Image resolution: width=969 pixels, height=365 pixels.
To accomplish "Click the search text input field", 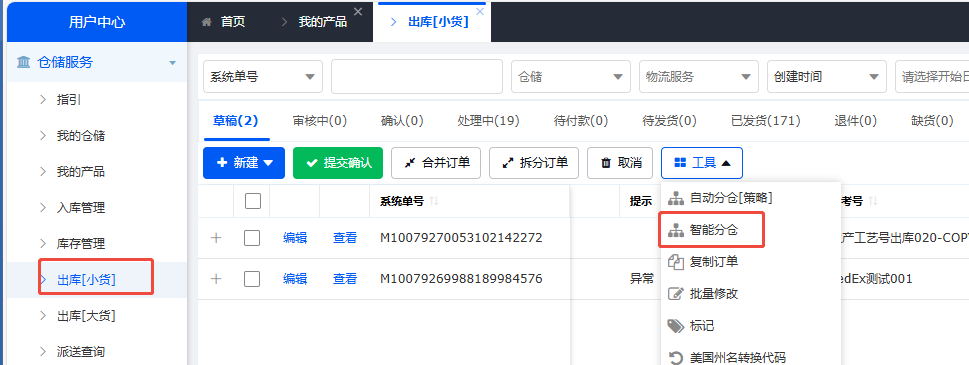I will pyautogui.click(x=417, y=77).
